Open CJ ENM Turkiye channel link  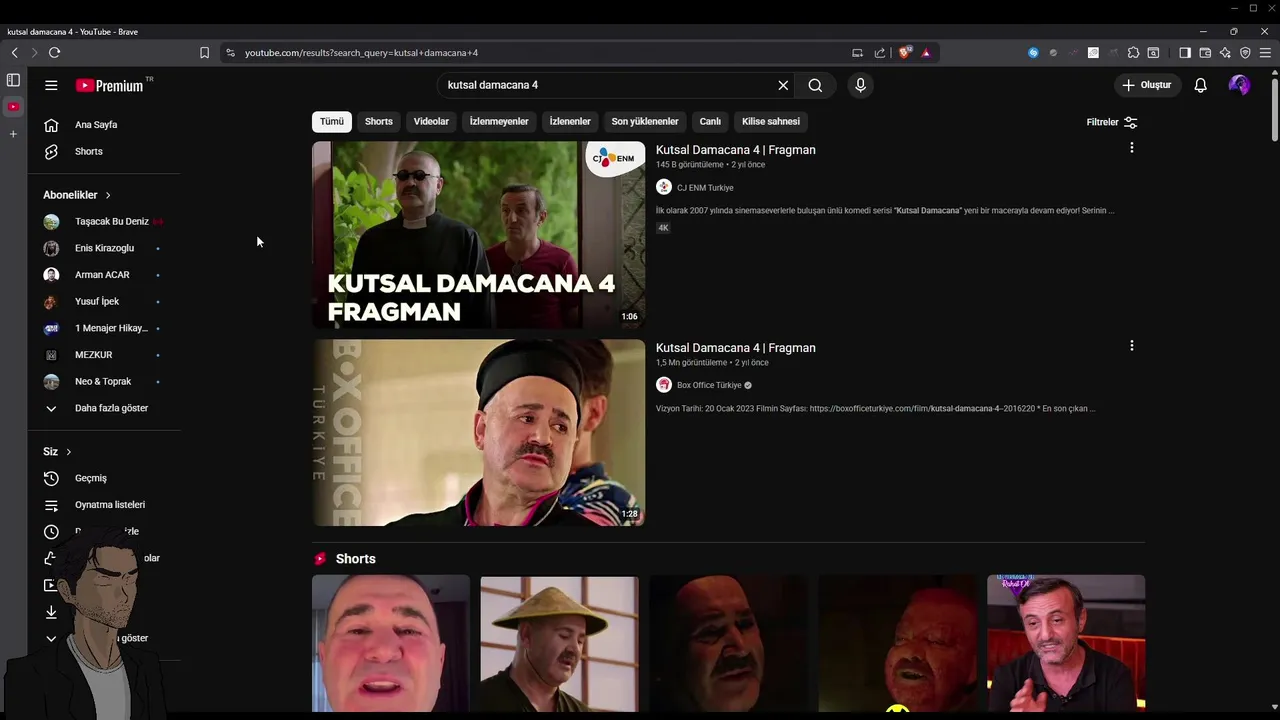click(x=705, y=188)
